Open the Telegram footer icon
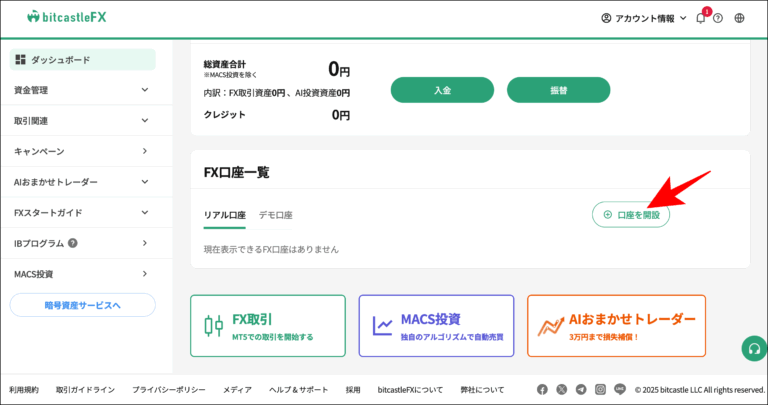 click(x=581, y=390)
